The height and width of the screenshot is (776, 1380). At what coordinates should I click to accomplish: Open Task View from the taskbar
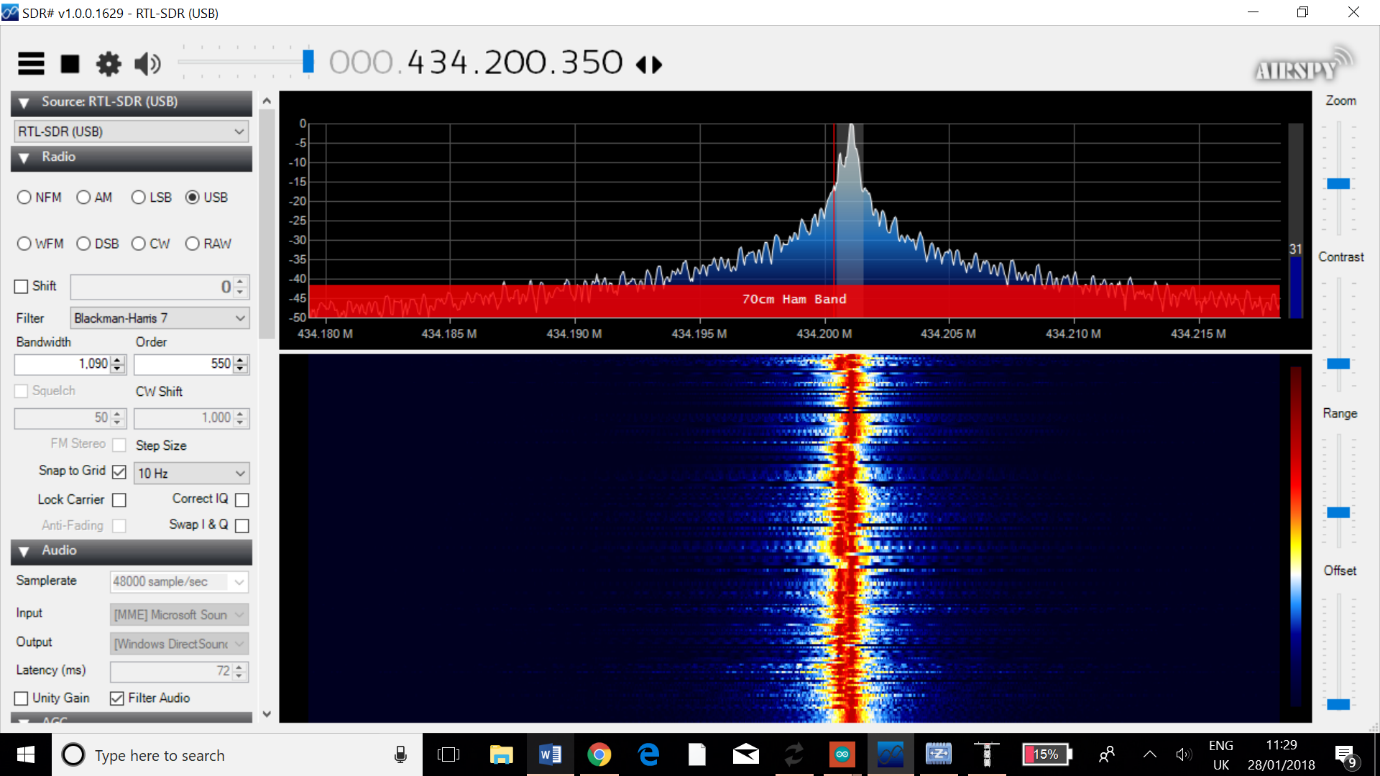449,755
